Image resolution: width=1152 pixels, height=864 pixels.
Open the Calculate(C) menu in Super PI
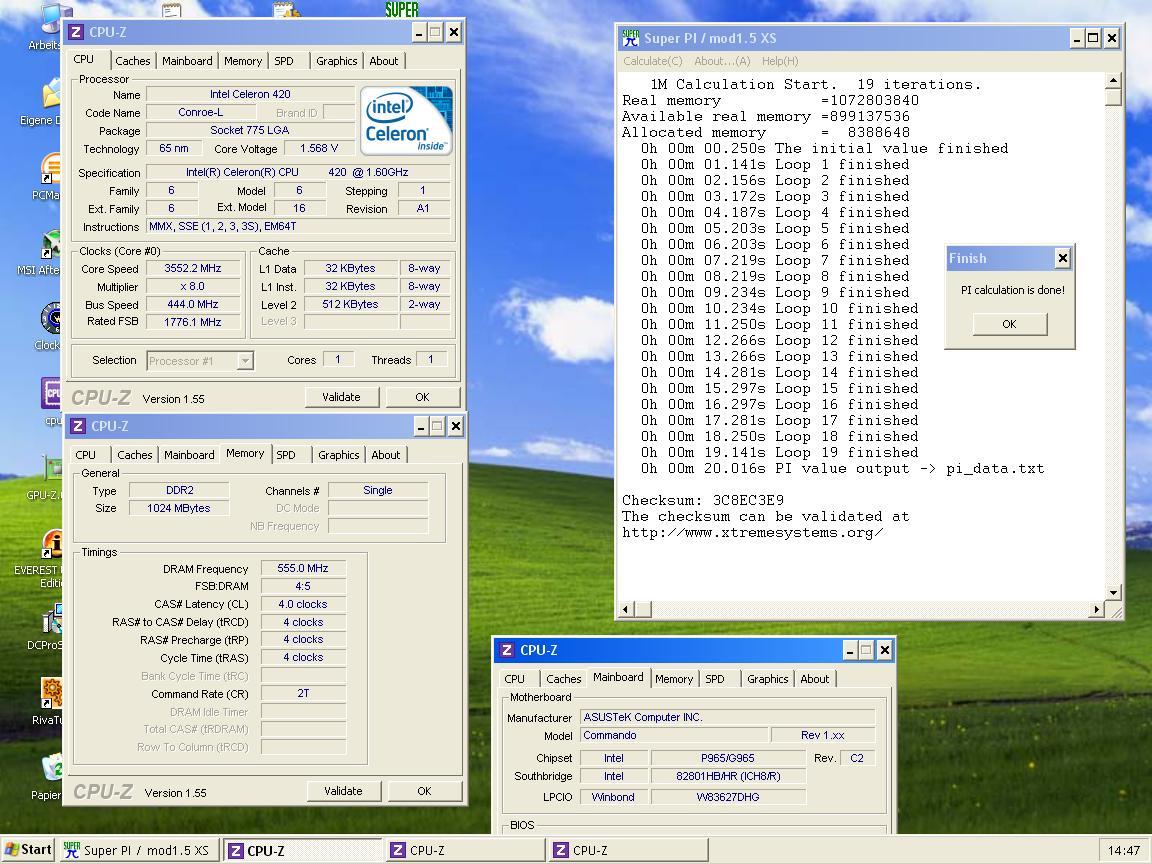tap(652, 61)
